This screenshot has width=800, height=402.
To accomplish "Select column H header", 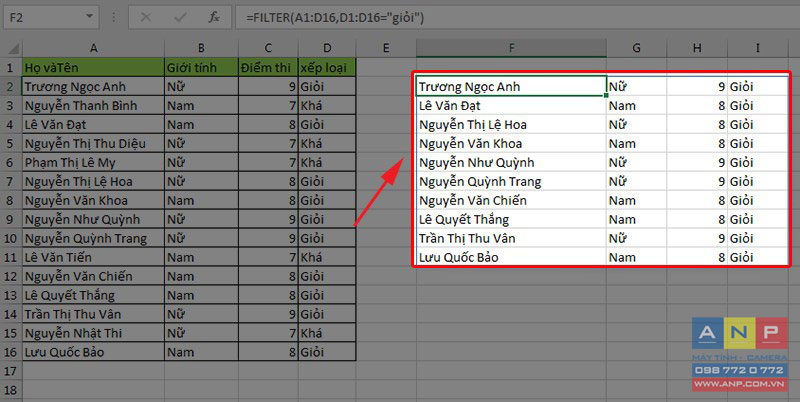I will pyautogui.click(x=697, y=48).
